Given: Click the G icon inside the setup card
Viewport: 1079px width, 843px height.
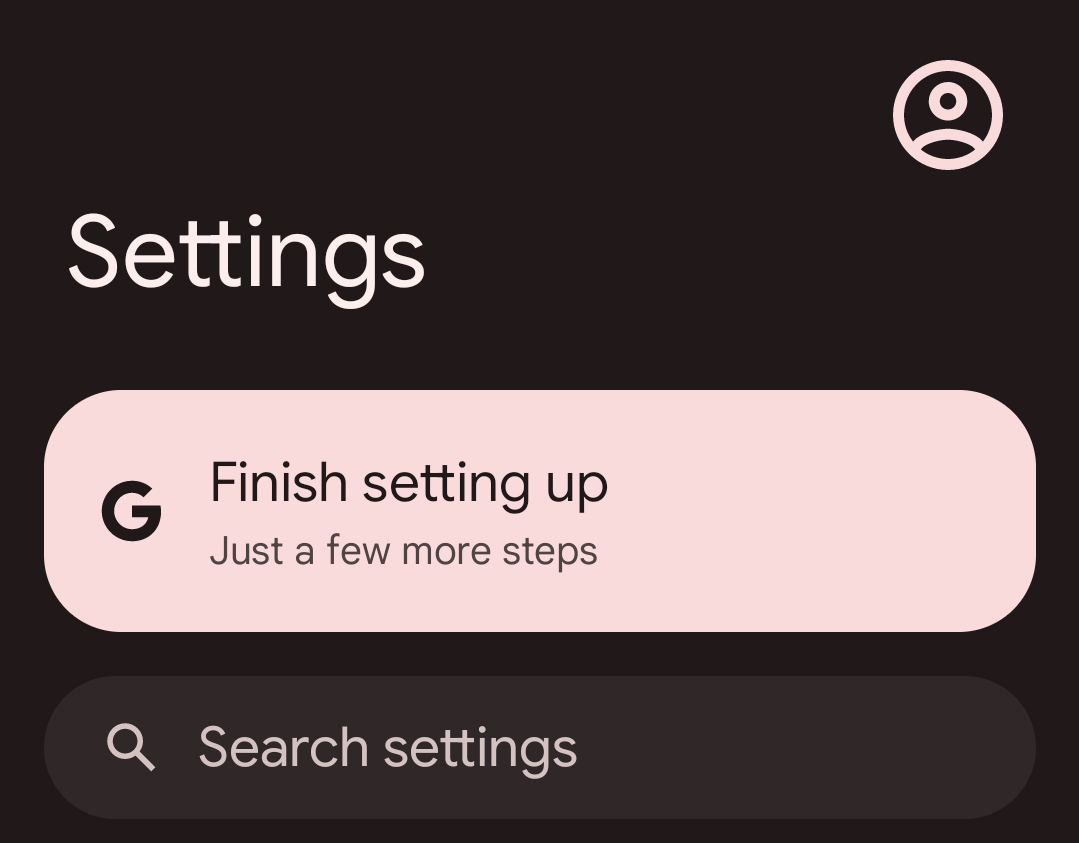Looking at the screenshot, I should 133,511.
